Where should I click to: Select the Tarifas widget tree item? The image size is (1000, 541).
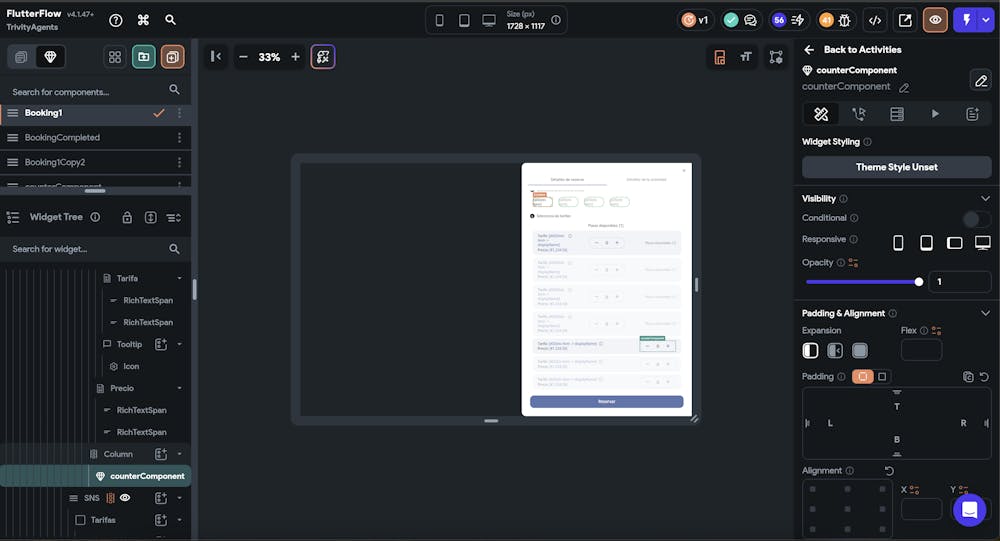click(x=103, y=520)
